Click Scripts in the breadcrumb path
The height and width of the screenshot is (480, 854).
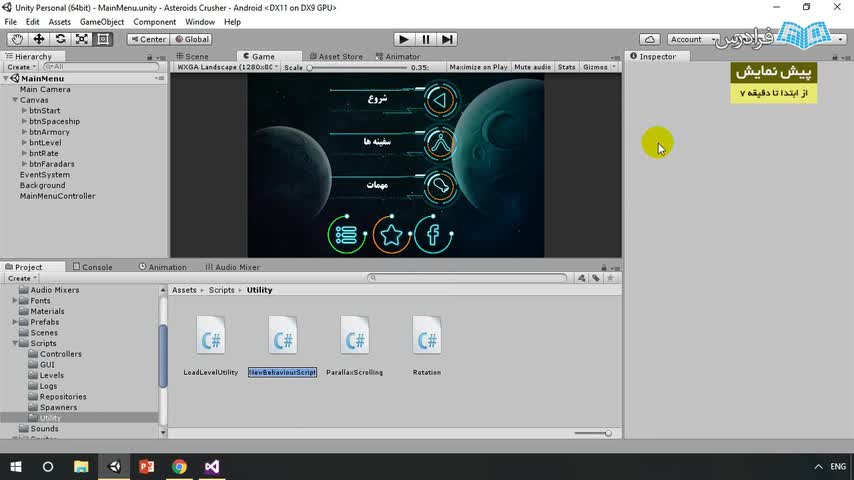(x=222, y=290)
